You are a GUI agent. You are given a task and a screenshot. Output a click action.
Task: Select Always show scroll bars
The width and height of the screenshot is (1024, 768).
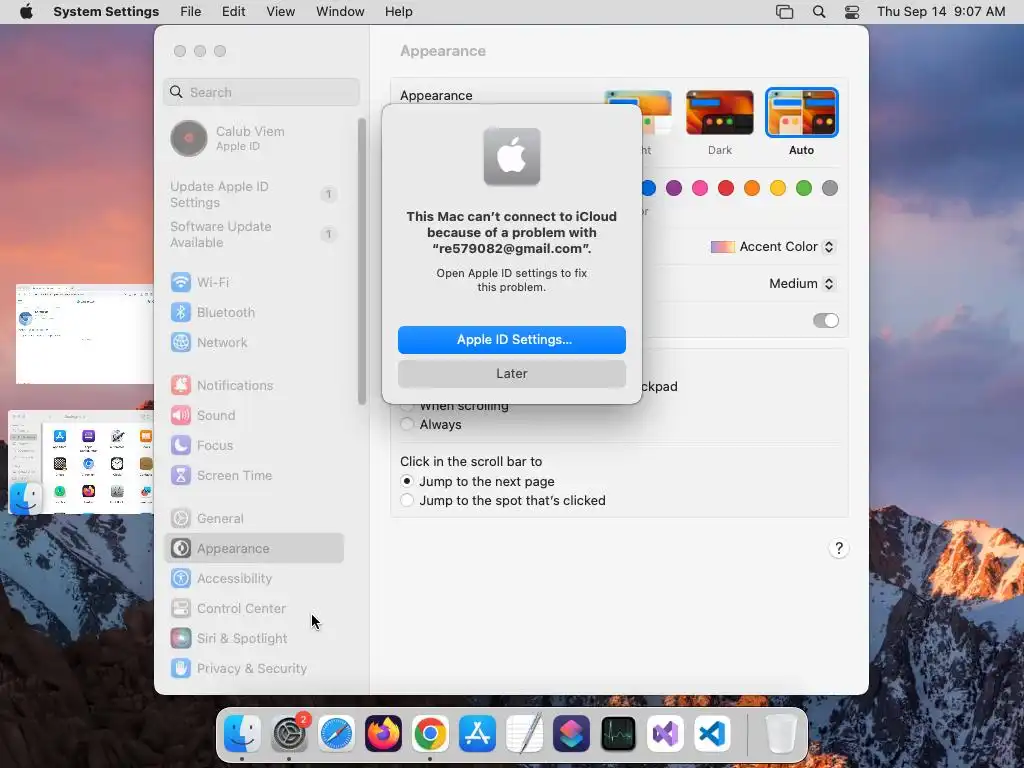pyautogui.click(x=407, y=424)
